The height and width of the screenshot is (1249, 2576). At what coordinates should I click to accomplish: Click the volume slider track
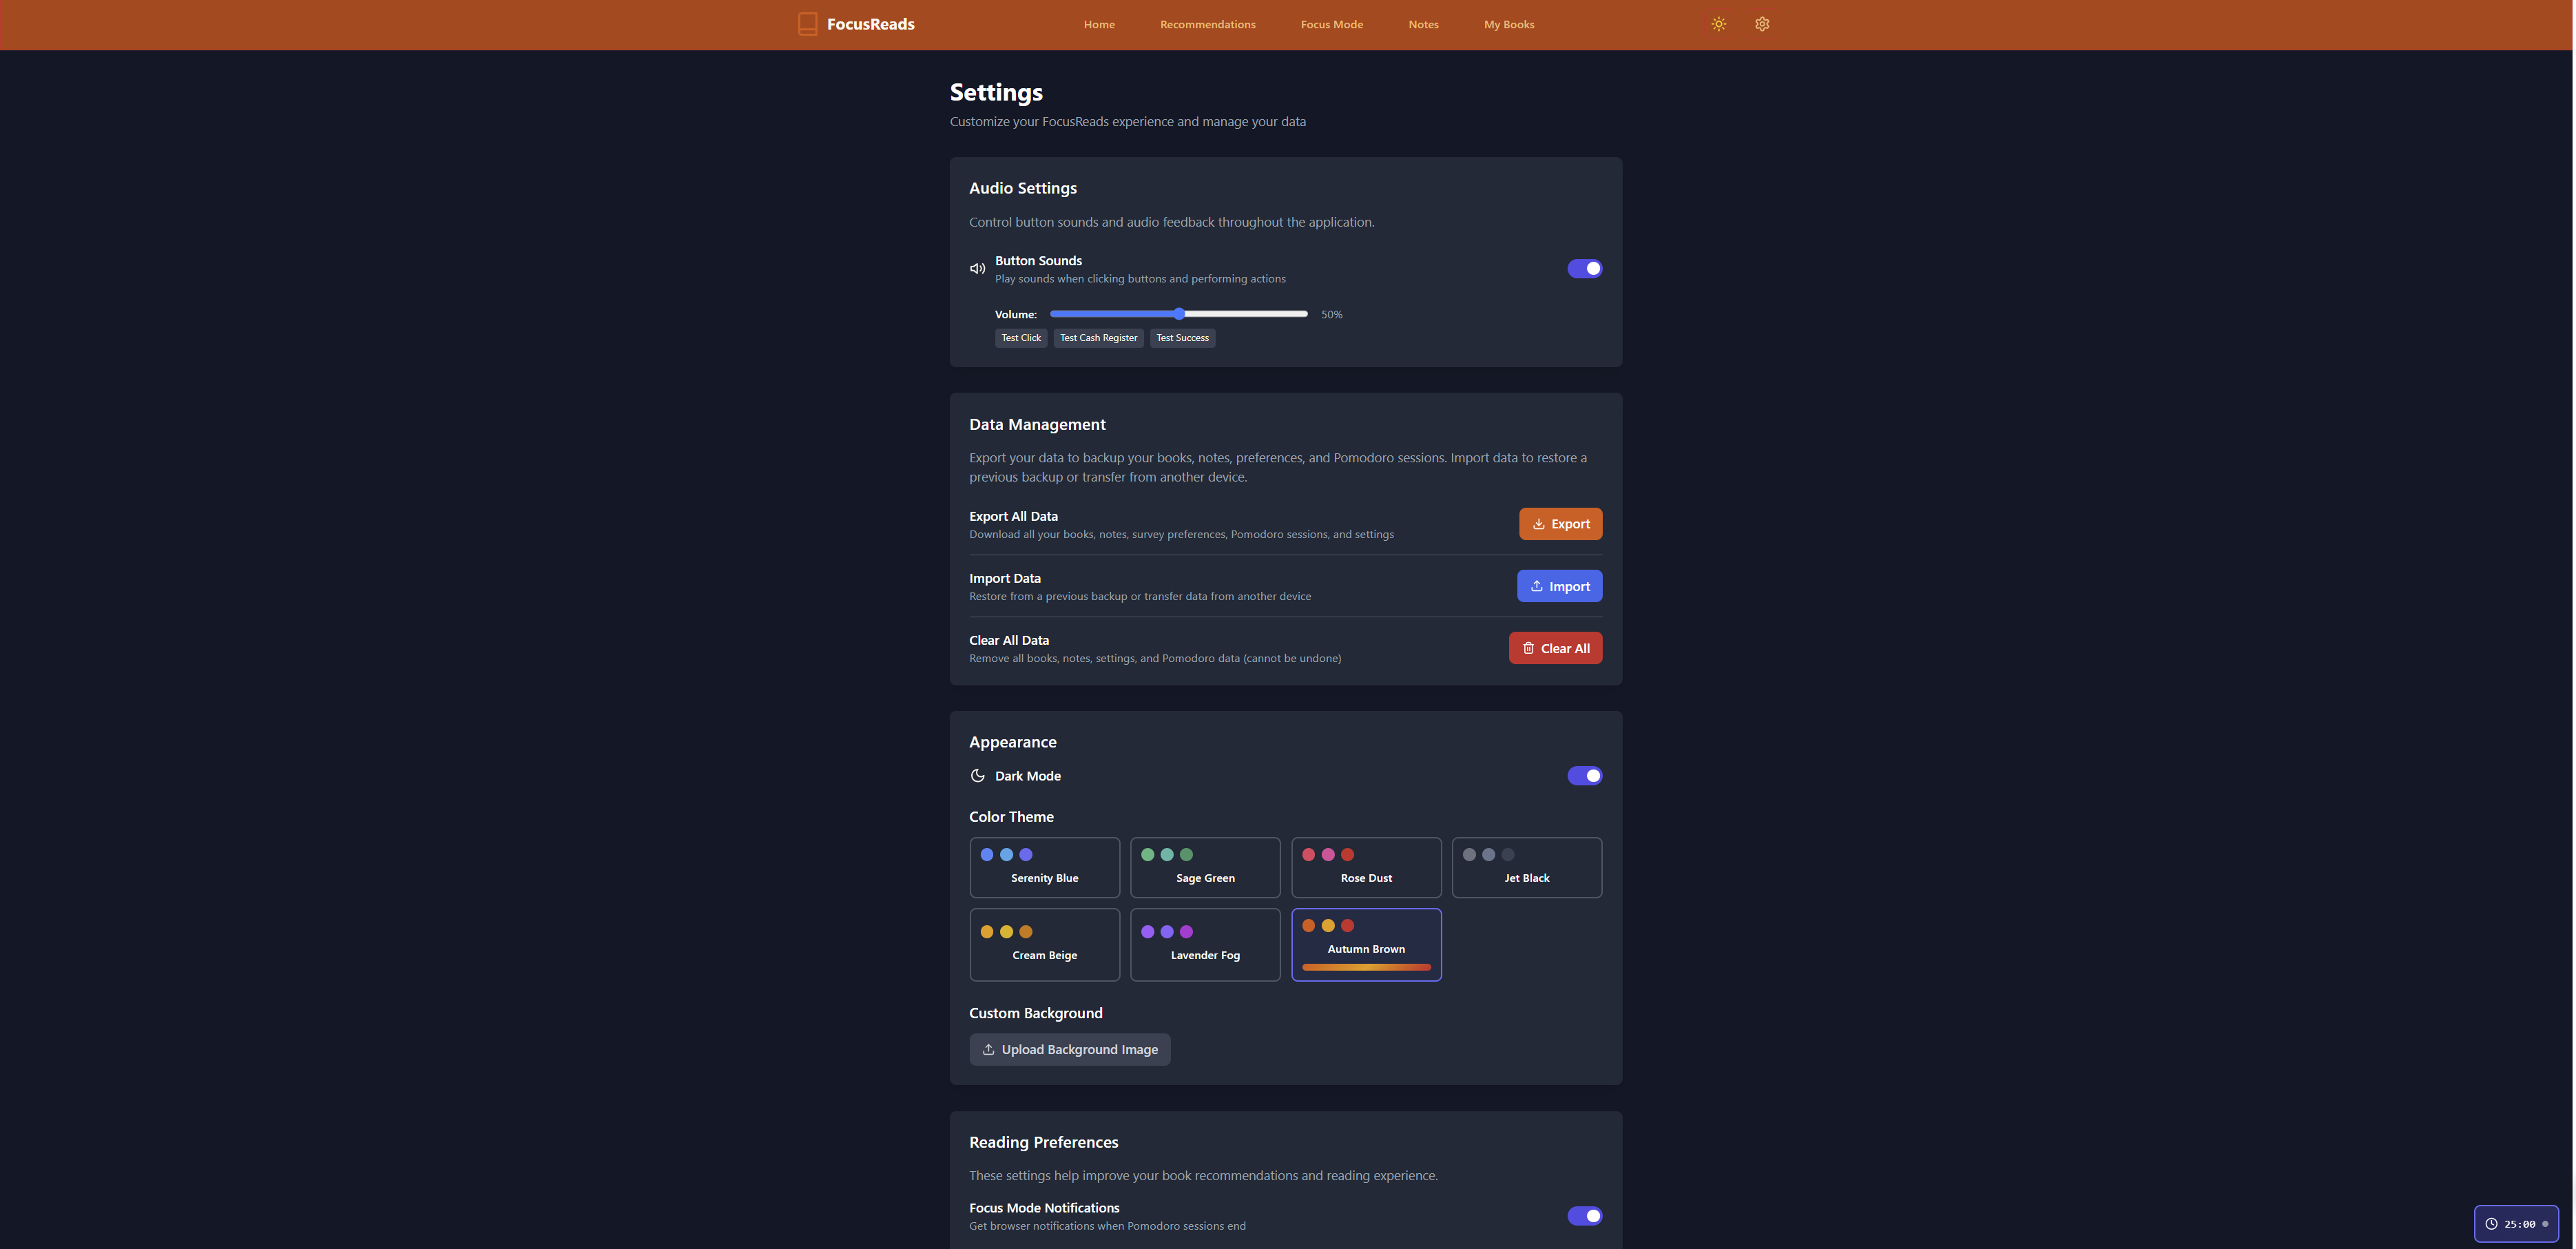tap(1240, 314)
